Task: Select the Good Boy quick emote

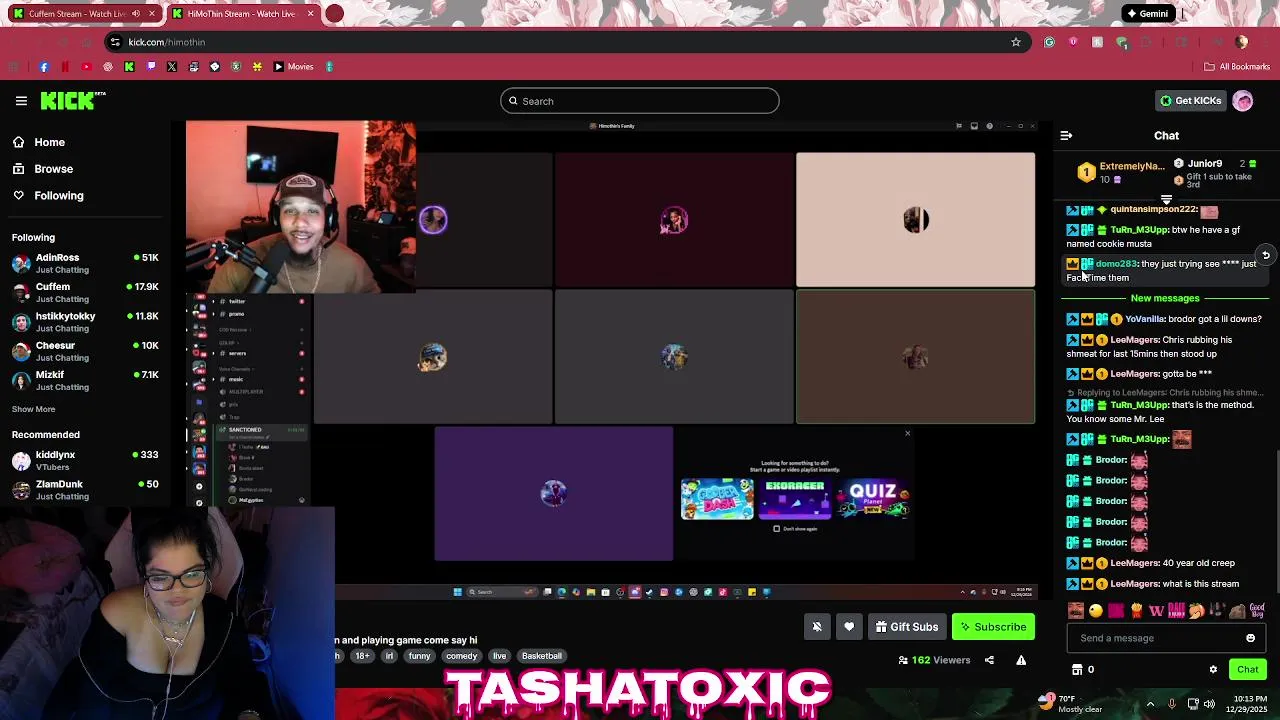Action: click(x=1257, y=610)
